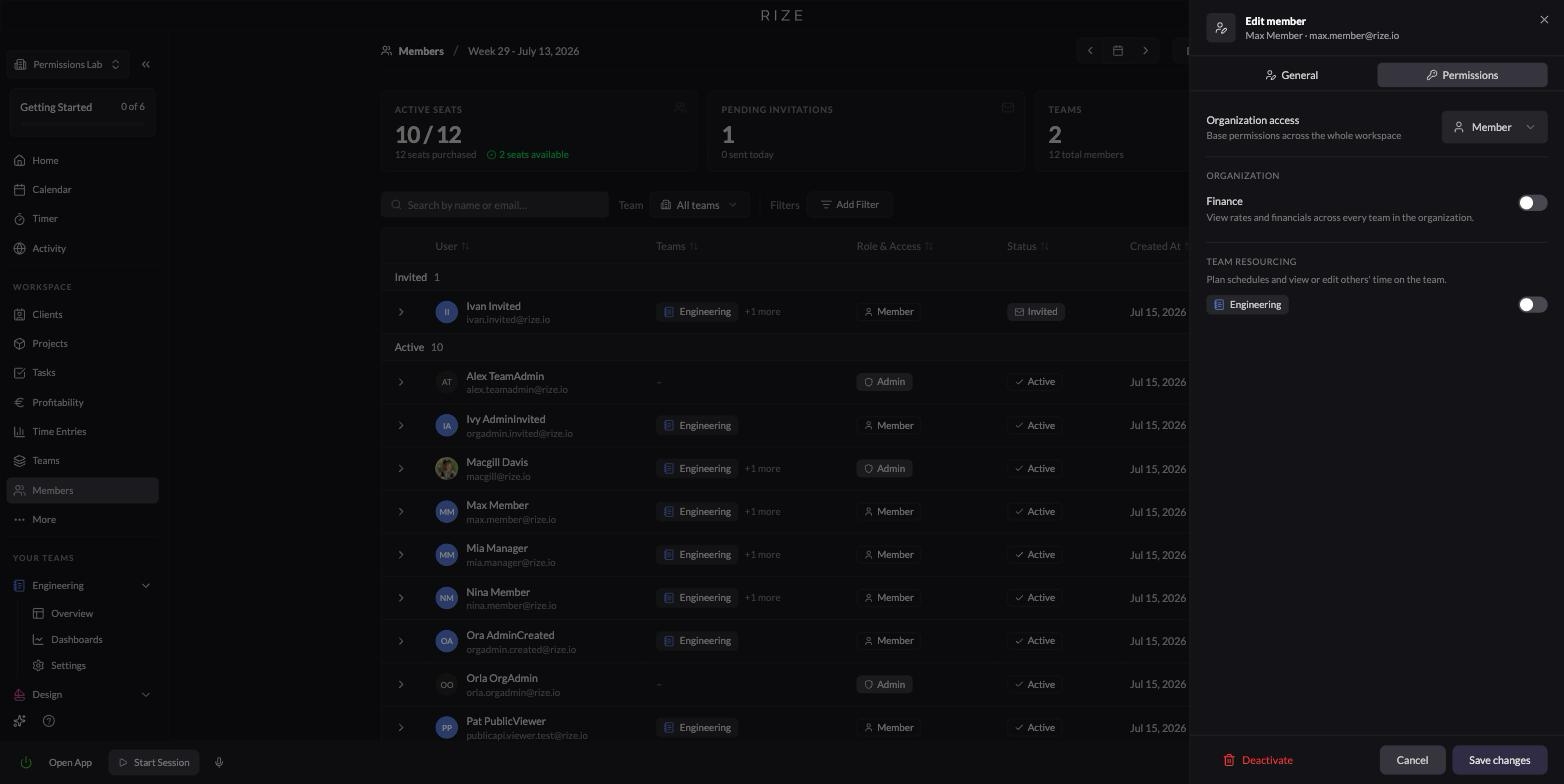Enable the Engineering team resourcing toggle
The height and width of the screenshot is (784, 1564).
click(x=1532, y=305)
